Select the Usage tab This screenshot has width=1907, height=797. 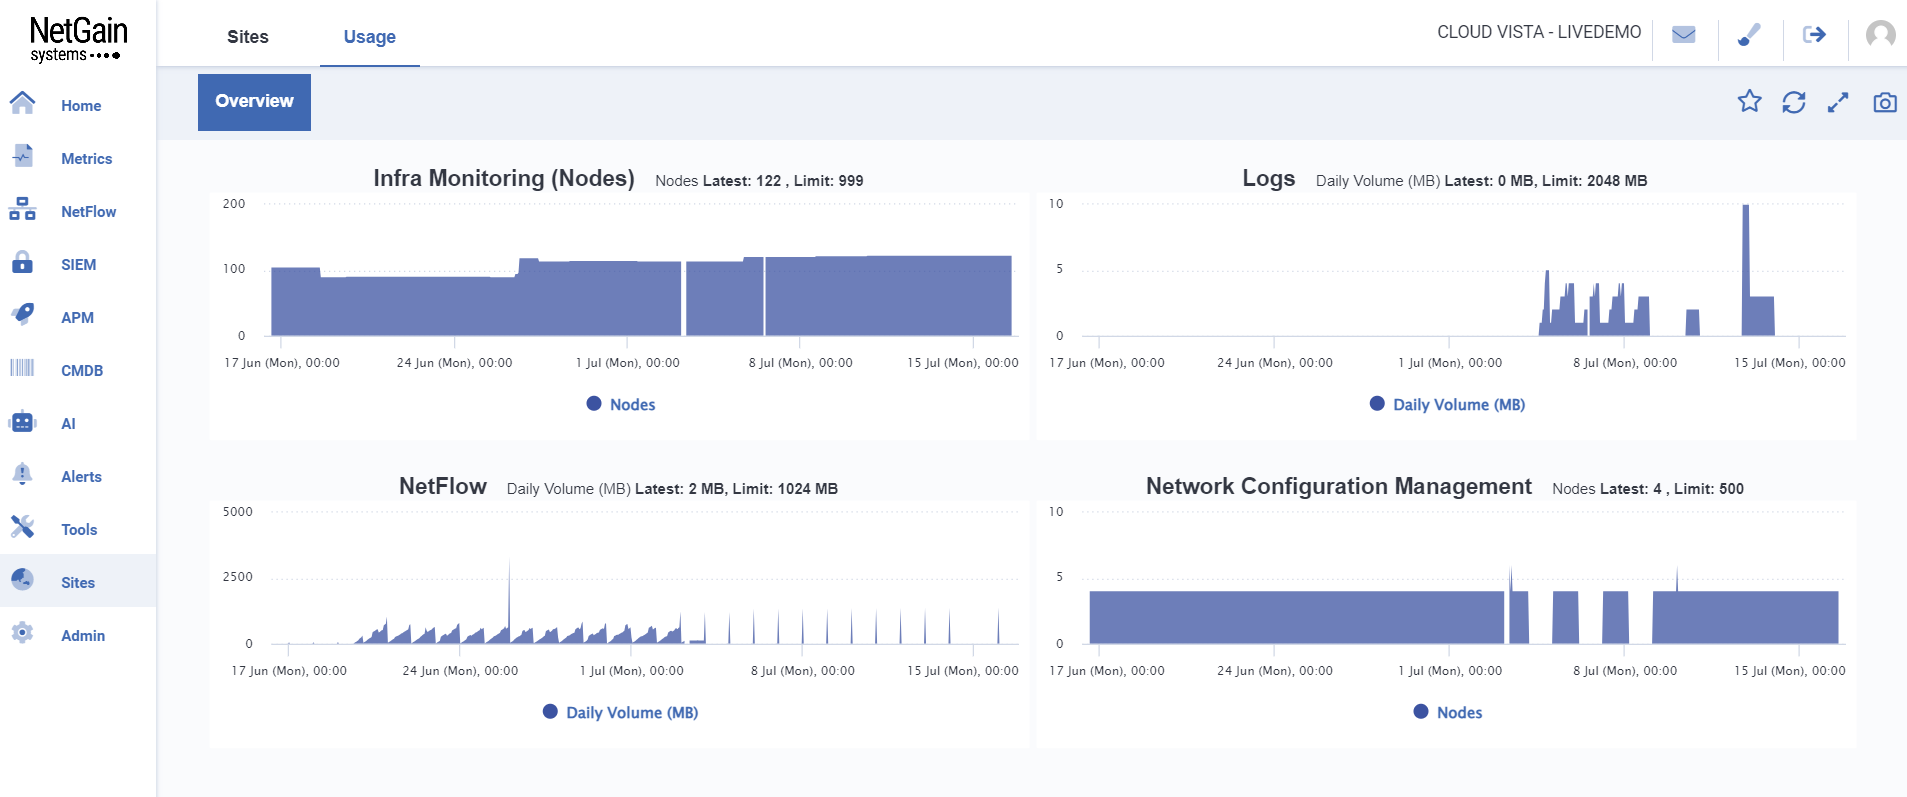click(x=370, y=37)
